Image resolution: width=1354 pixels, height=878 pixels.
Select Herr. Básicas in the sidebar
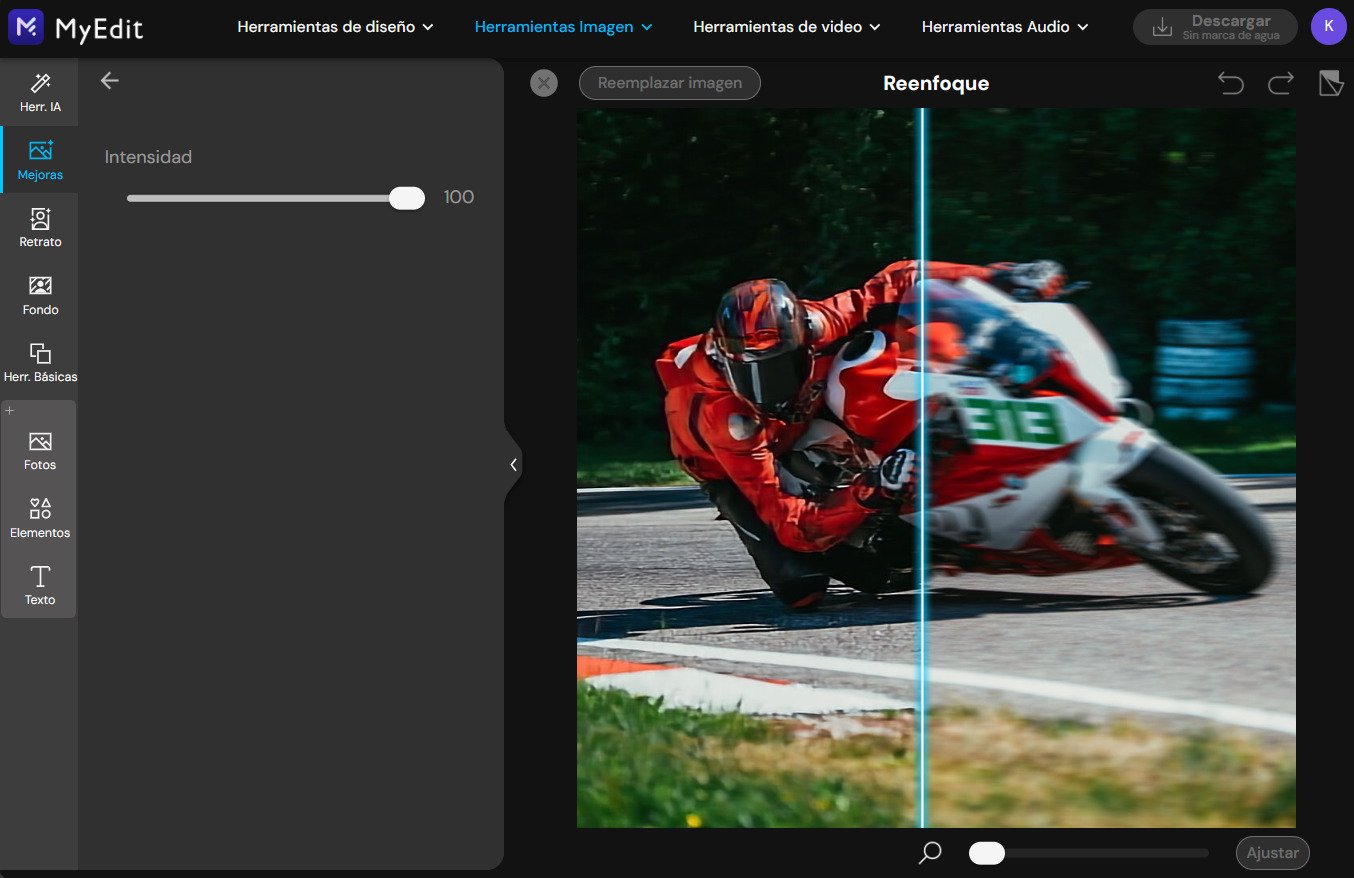coord(40,361)
